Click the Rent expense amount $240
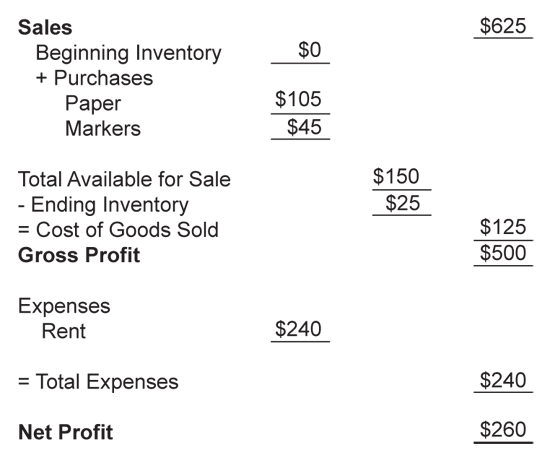This screenshot has height=463, width=550. (298, 329)
